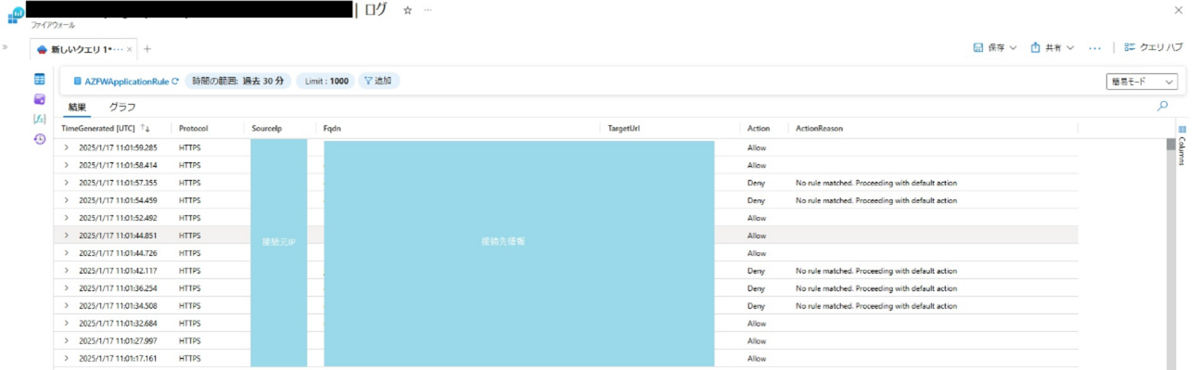The image size is (1200, 370).
Task: Expand row 2025/1/17 11:01:42.117
Action: [x=67, y=270]
